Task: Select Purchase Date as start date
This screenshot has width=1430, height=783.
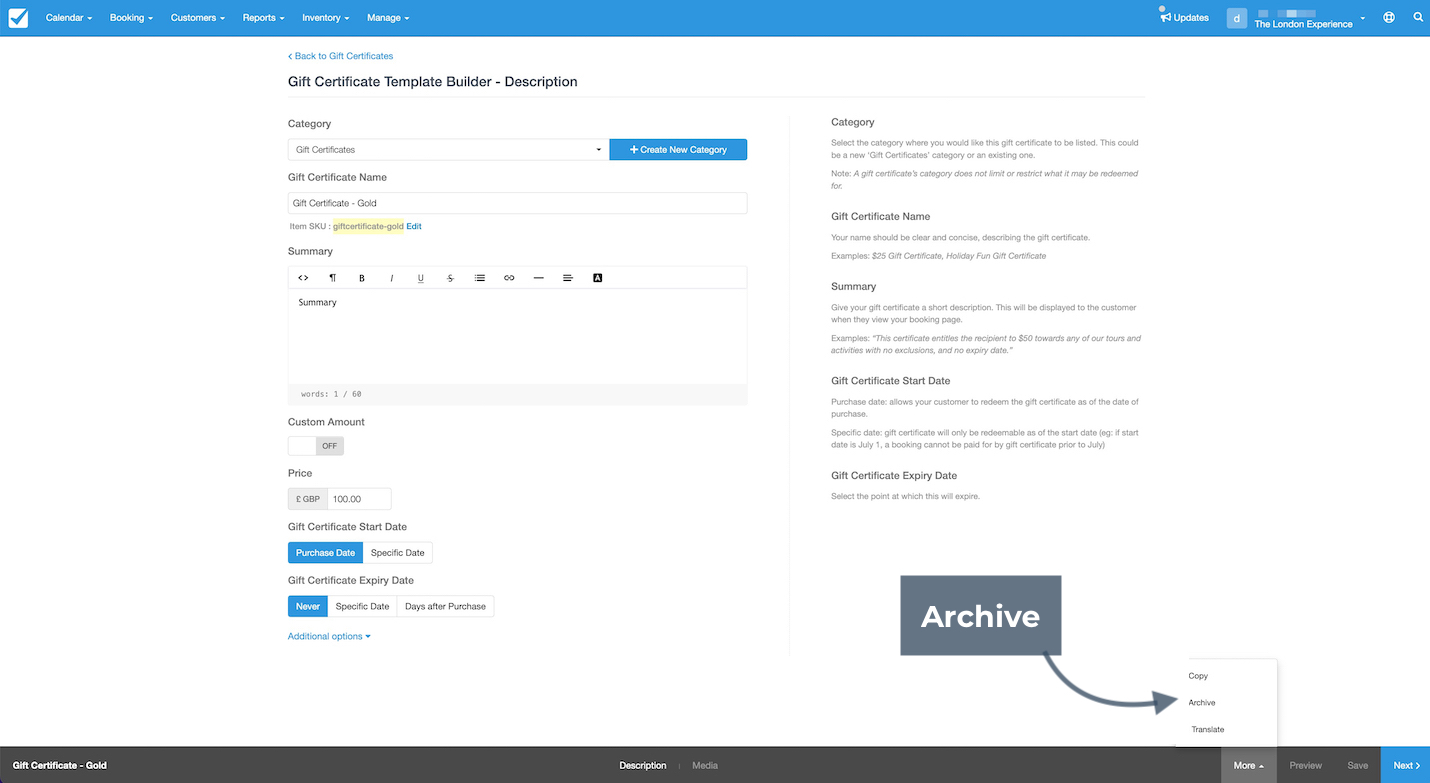Action: (325, 553)
